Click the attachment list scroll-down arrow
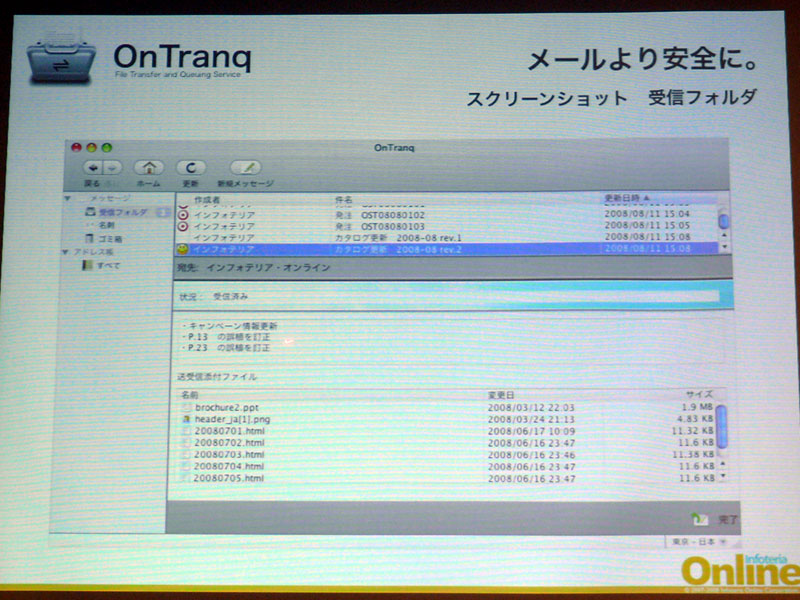 tap(721, 477)
